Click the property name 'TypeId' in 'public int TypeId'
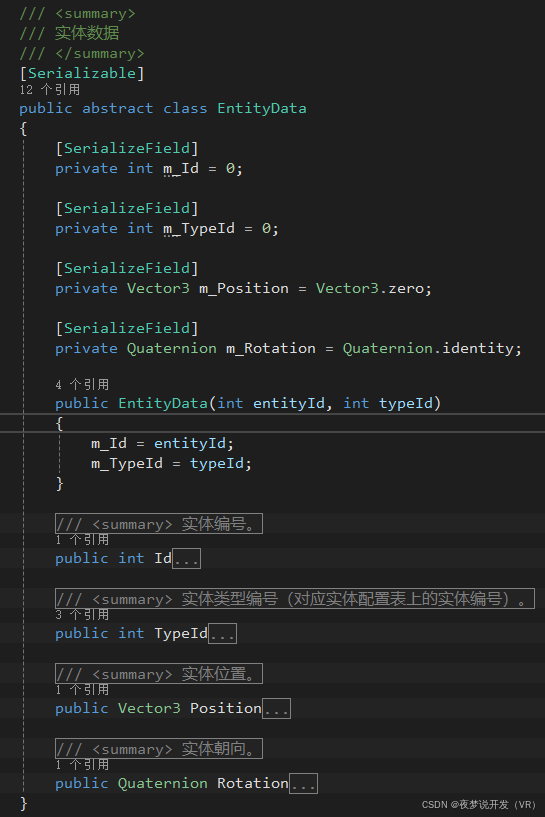545x817 pixels. pyautogui.click(x=181, y=634)
